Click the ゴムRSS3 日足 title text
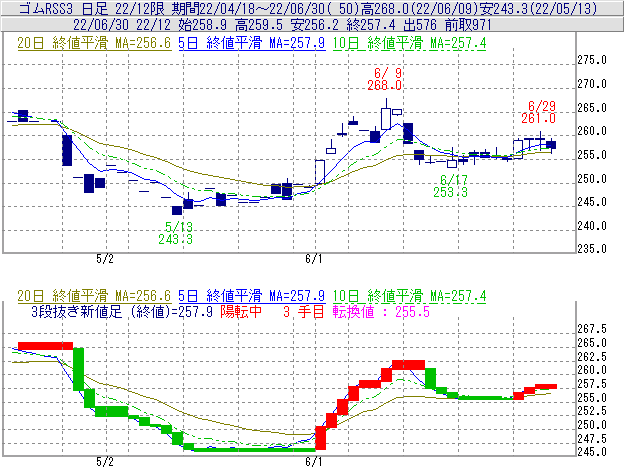Viewport: 624px width, 475px height. click(x=63, y=8)
